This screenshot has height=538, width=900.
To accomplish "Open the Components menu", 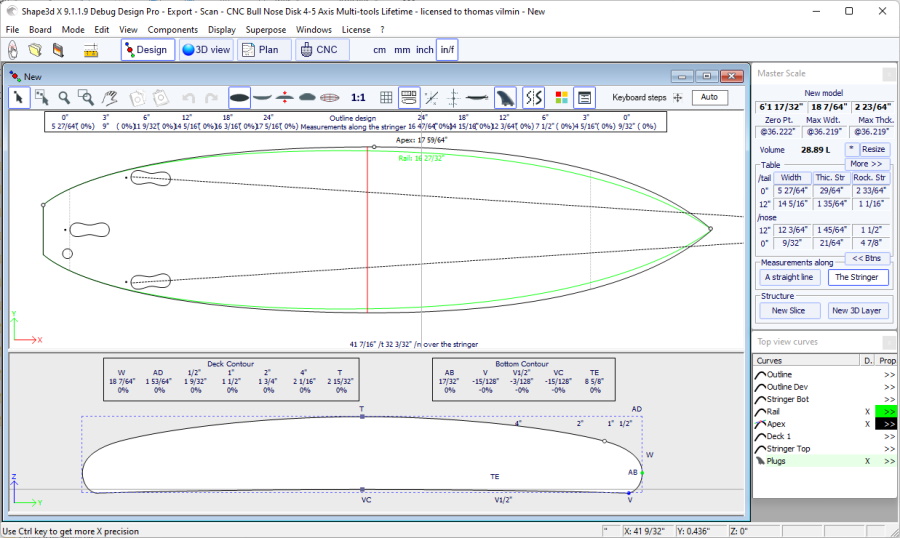I will (x=173, y=30).
